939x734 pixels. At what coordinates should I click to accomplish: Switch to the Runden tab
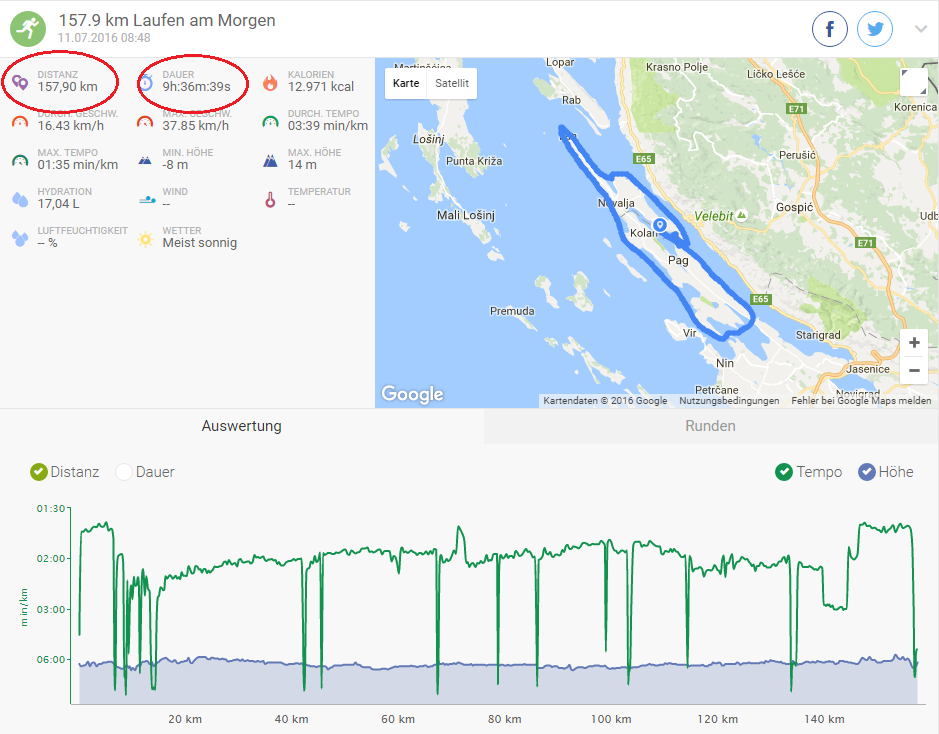point(710,425)
